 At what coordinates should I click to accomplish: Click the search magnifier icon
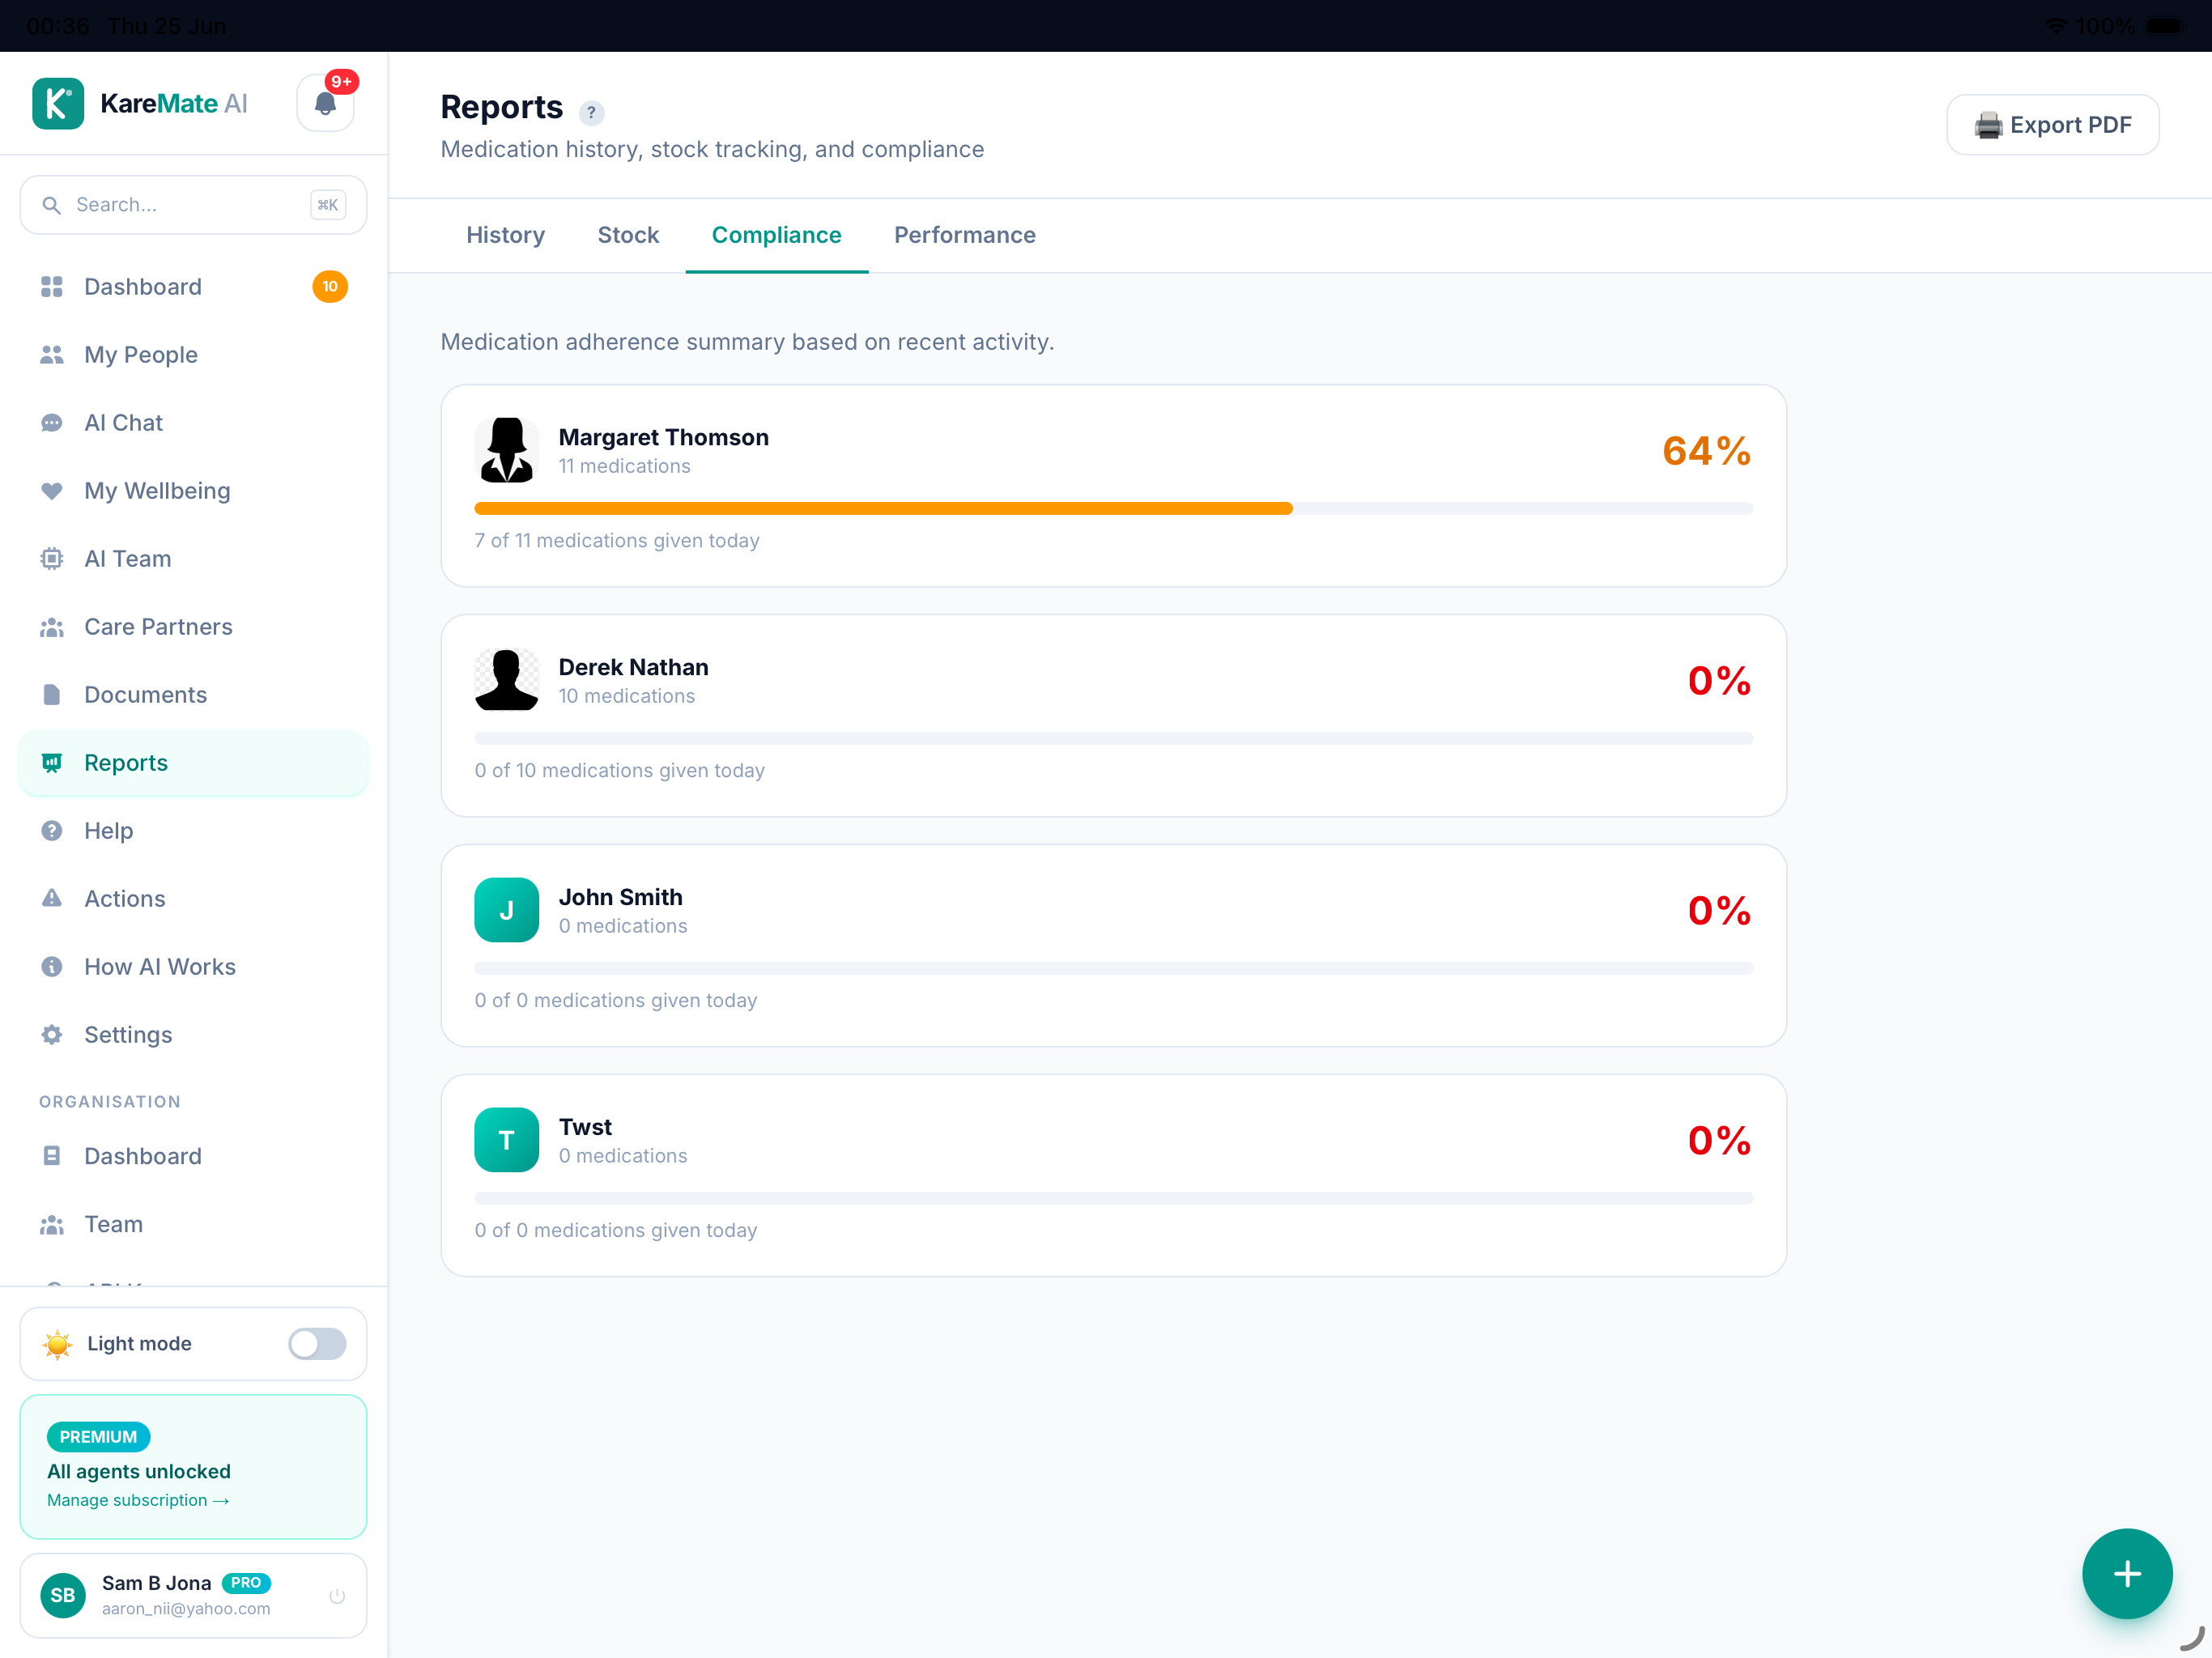coord(51,205)
